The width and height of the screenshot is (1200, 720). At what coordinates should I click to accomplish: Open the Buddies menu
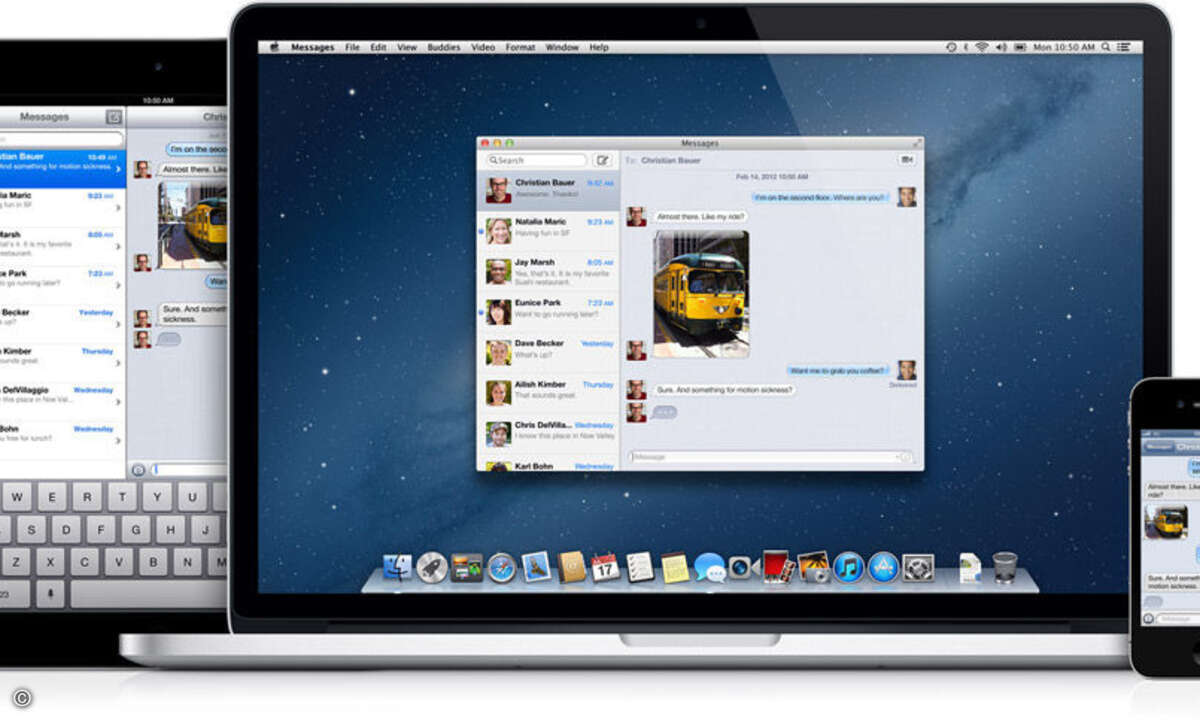[x=444, y=47]
